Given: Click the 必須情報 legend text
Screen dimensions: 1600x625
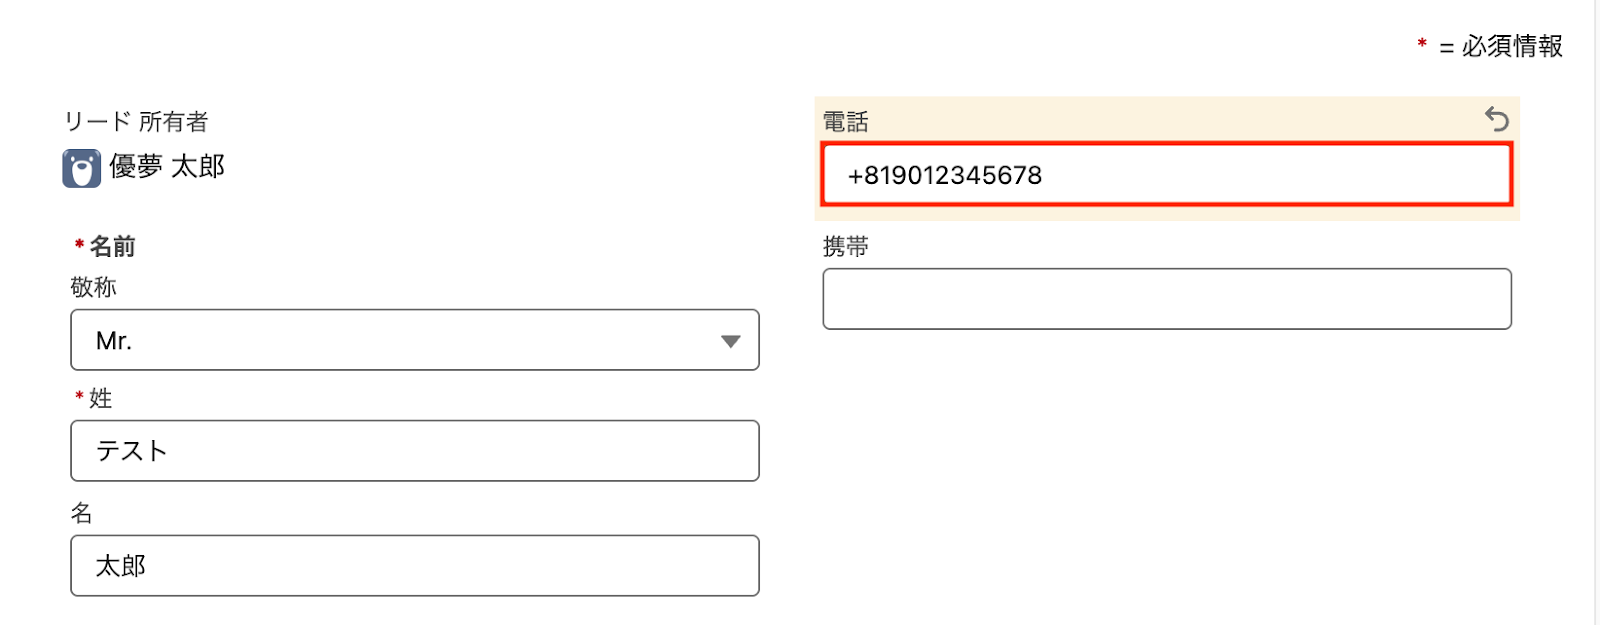Looking at the screenshot, I should coord(1512,46).
